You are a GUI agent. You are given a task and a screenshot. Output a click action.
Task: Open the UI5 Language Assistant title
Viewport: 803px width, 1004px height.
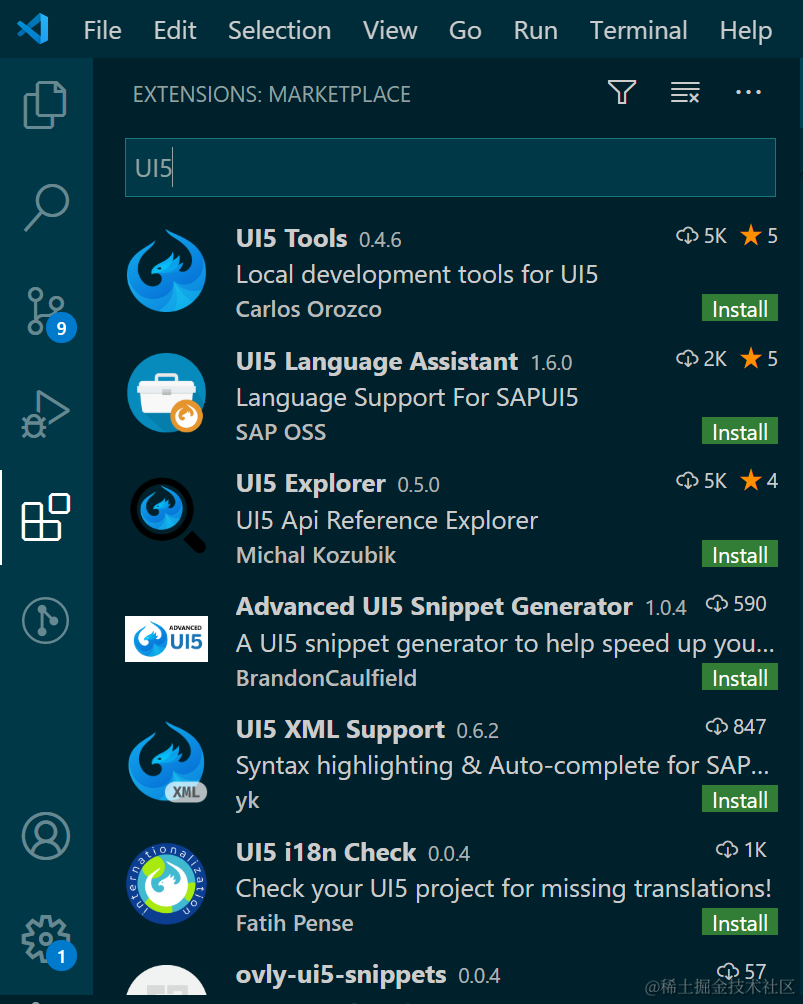[377, 361]
